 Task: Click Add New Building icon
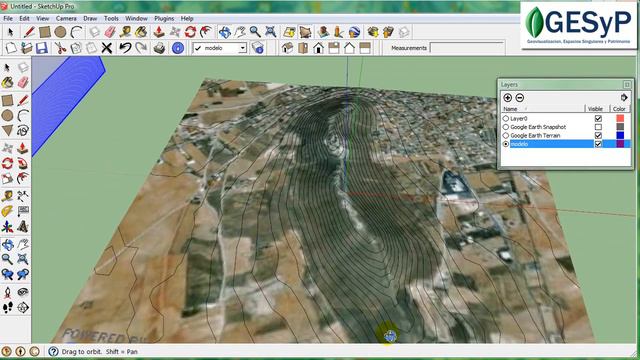(x=323, y=31)
